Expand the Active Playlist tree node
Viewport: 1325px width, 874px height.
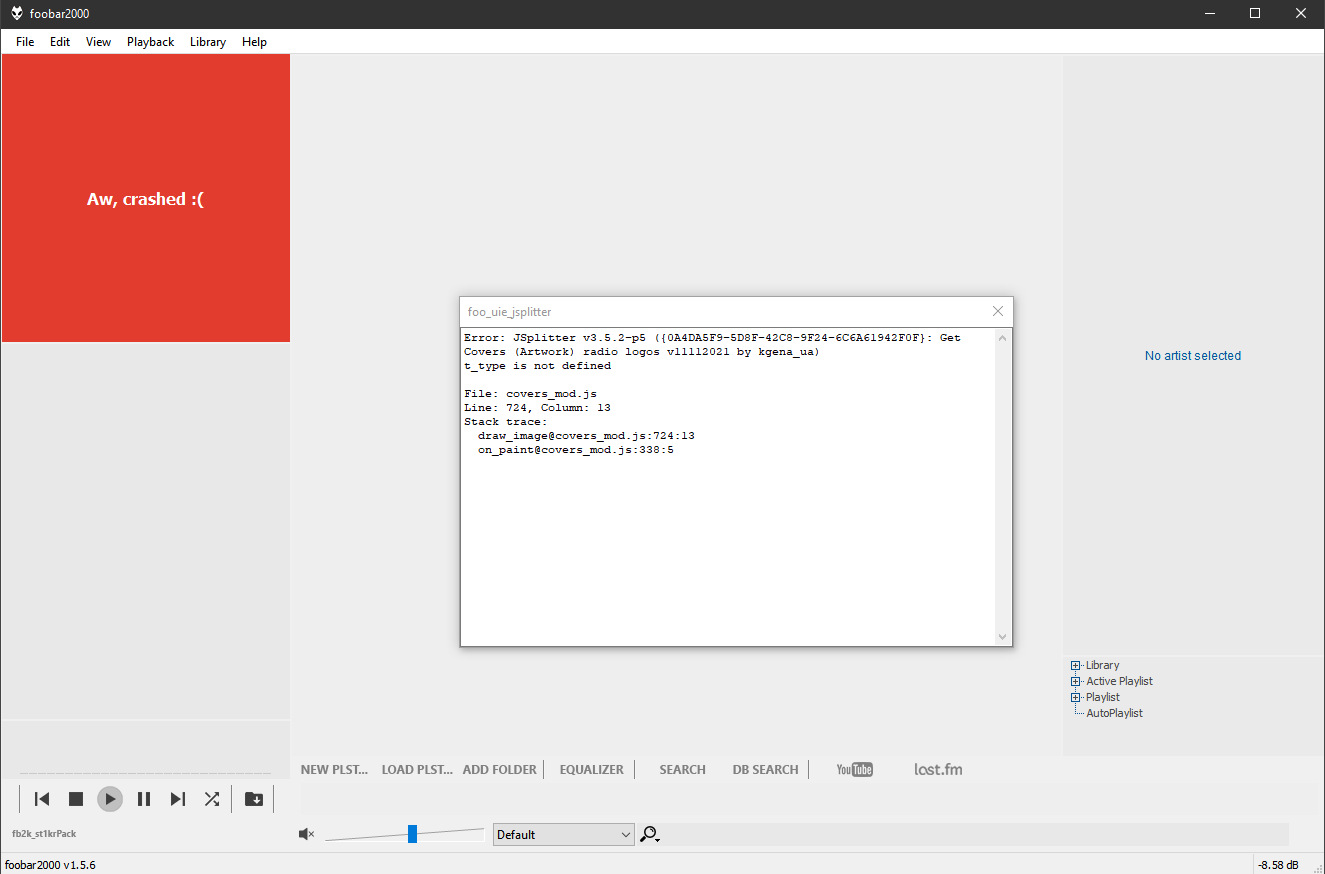coord(1076,682)
